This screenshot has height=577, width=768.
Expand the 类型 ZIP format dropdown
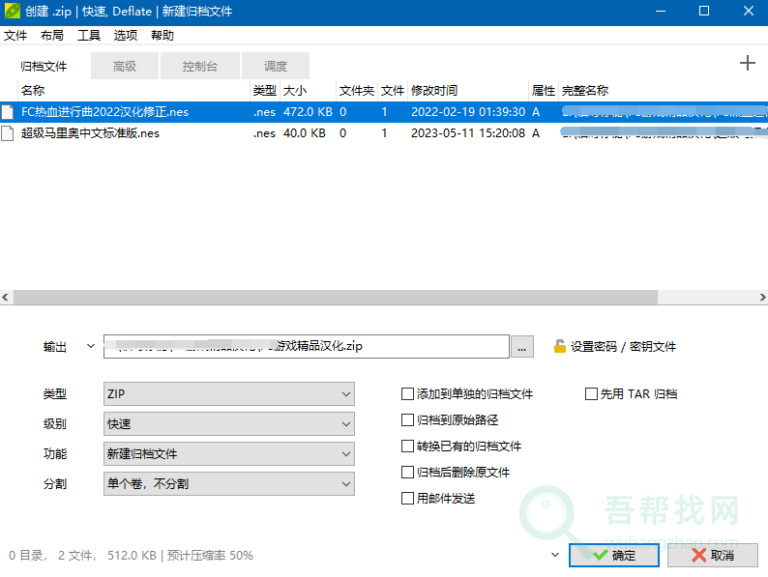pyautogui.click(x=228, y=394)
